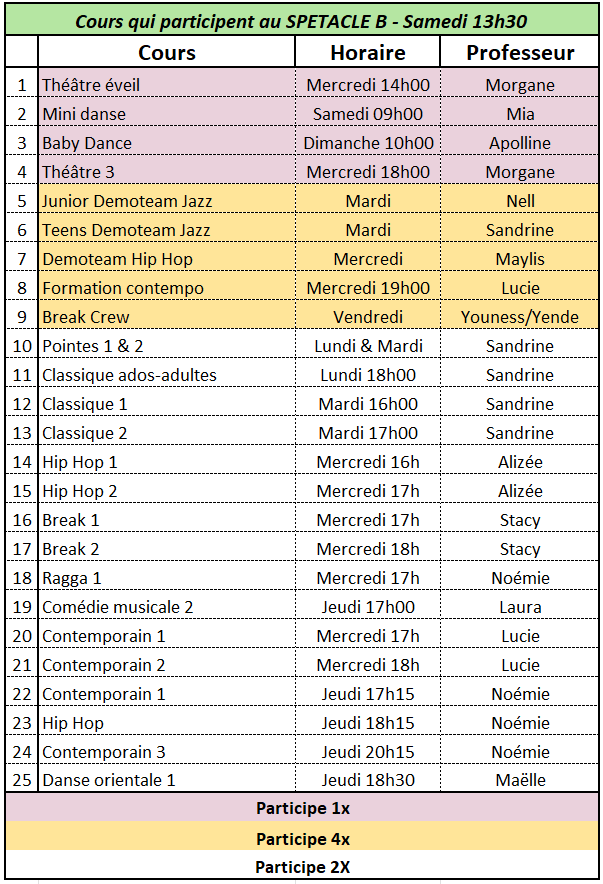Select the "Professeur" column header
Image resolution: width=603 pixels, height=884 pixels.
point(520,53)
